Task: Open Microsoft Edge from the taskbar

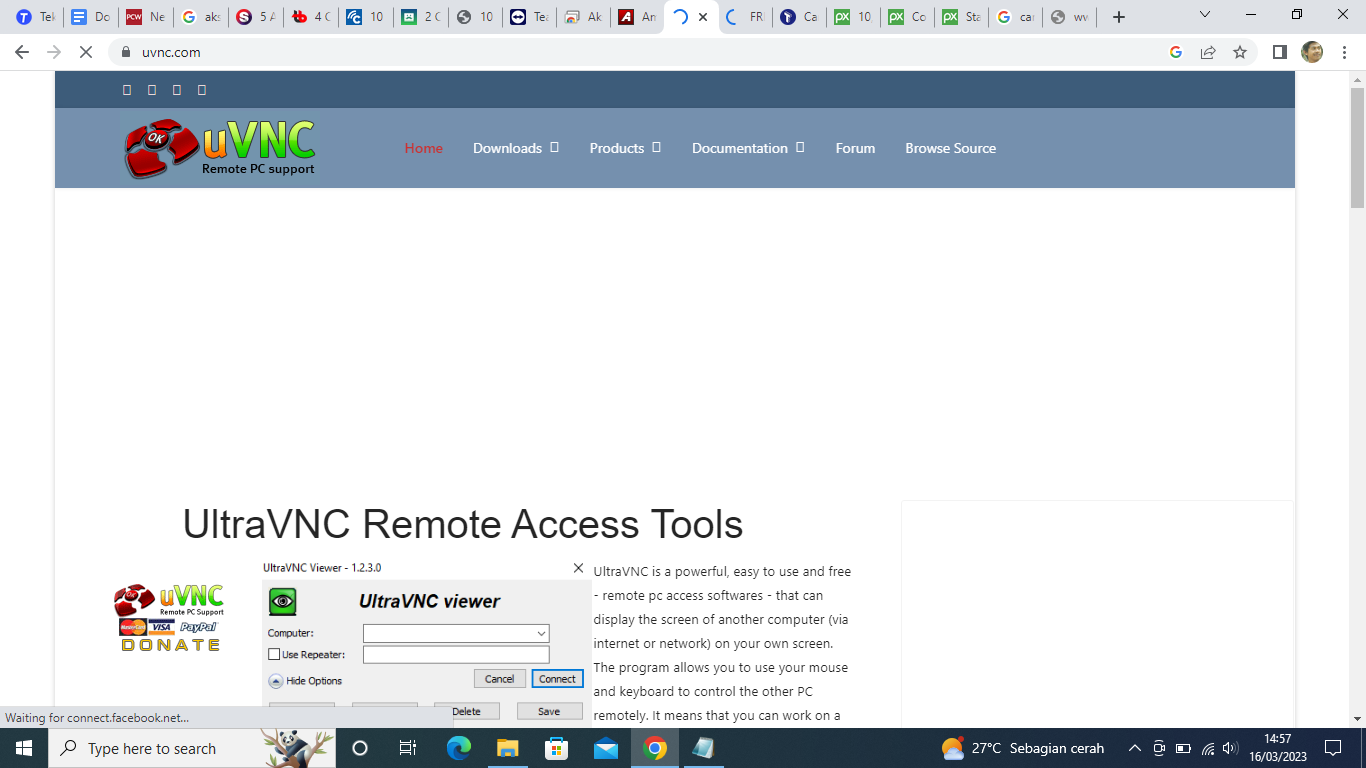Action: 458,748
